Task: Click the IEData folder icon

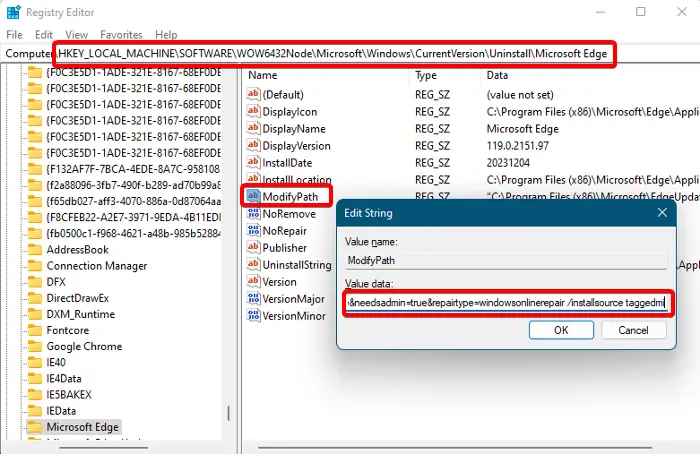Action: pyautogui.click(x=34, y=410)
